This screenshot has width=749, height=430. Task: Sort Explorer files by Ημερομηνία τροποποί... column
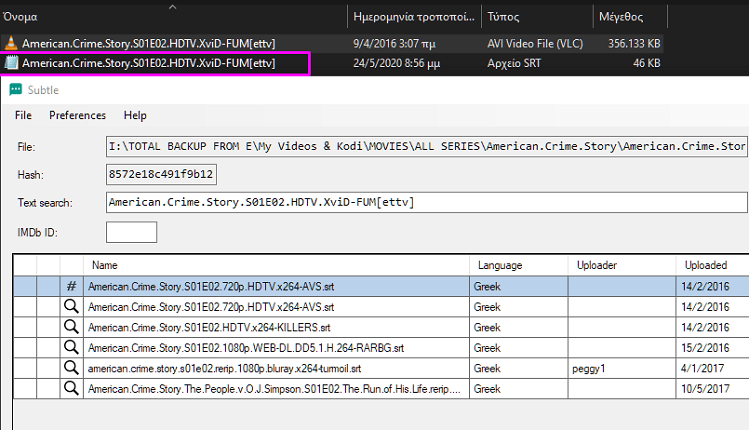click(x=414, y=17)
